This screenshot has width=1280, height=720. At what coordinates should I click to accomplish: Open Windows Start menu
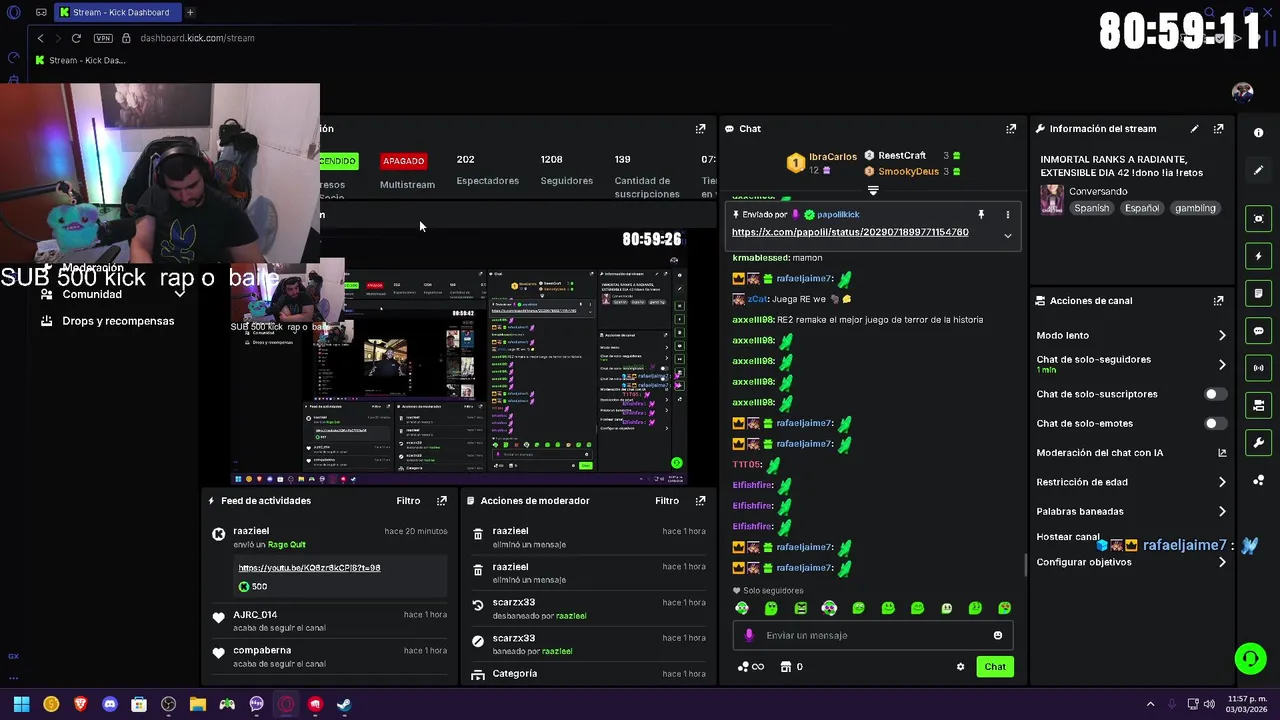[x=21, y=704]
